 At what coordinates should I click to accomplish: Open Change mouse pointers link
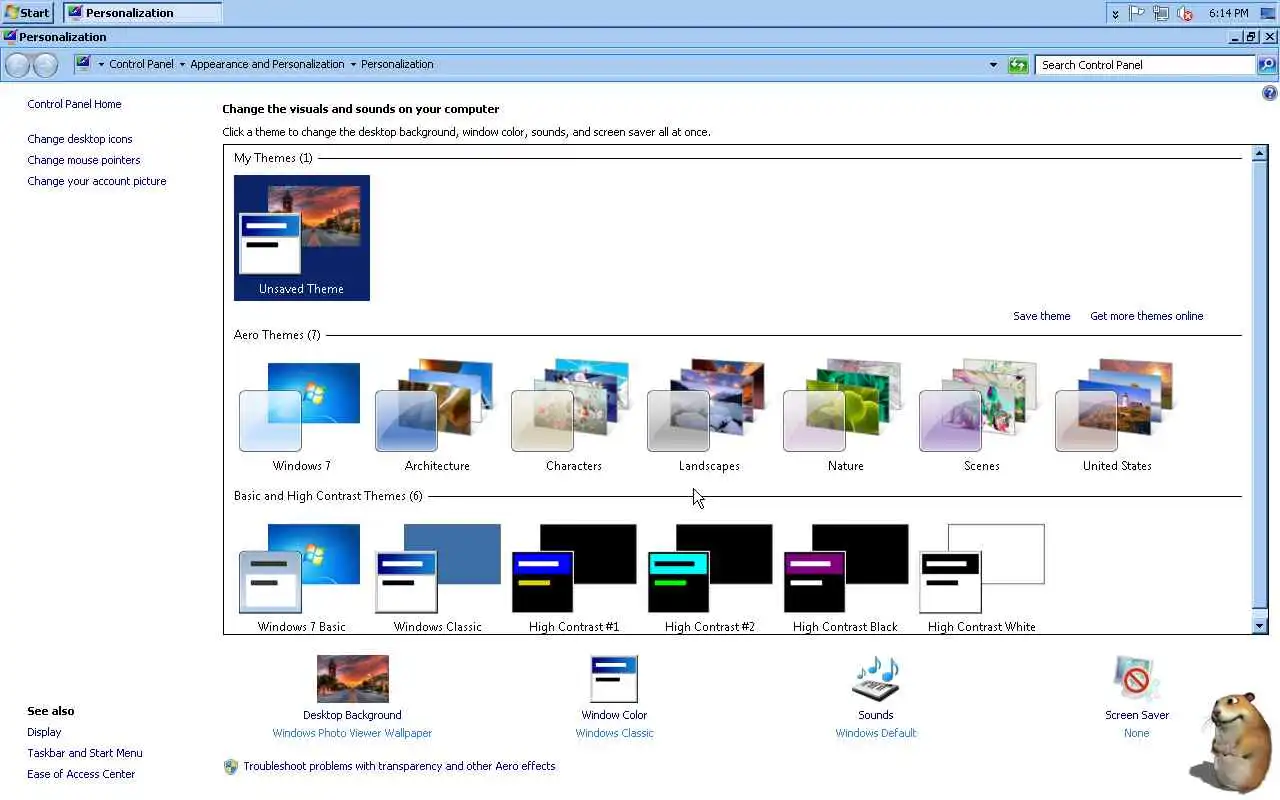pyautogui.click(x=84, y=160)
